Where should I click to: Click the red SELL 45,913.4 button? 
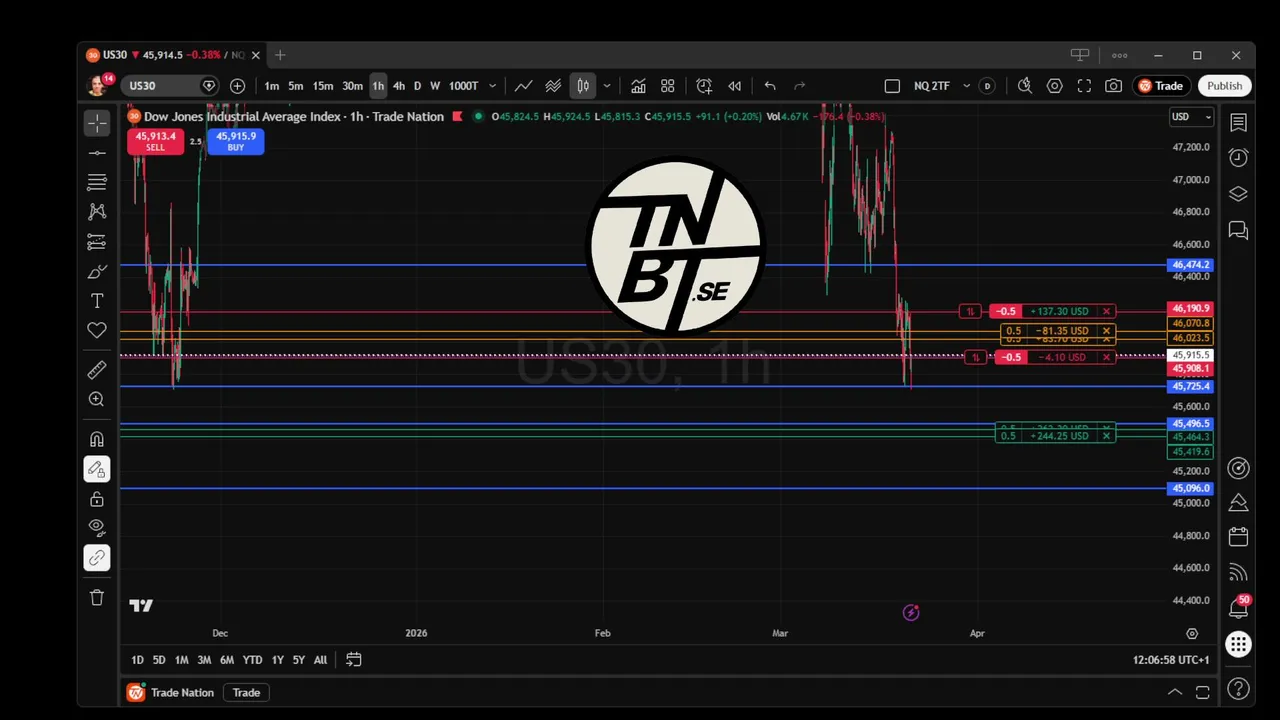(x=155, y=141)
